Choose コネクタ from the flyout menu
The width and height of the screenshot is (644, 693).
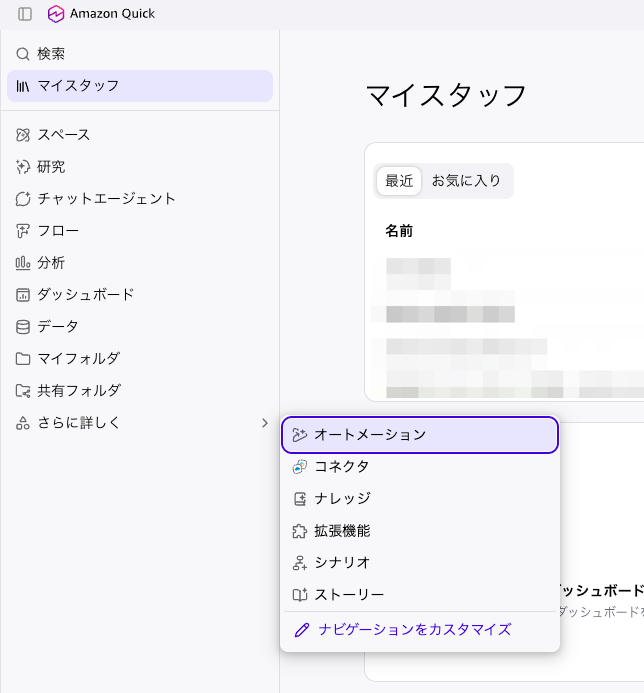420,467
